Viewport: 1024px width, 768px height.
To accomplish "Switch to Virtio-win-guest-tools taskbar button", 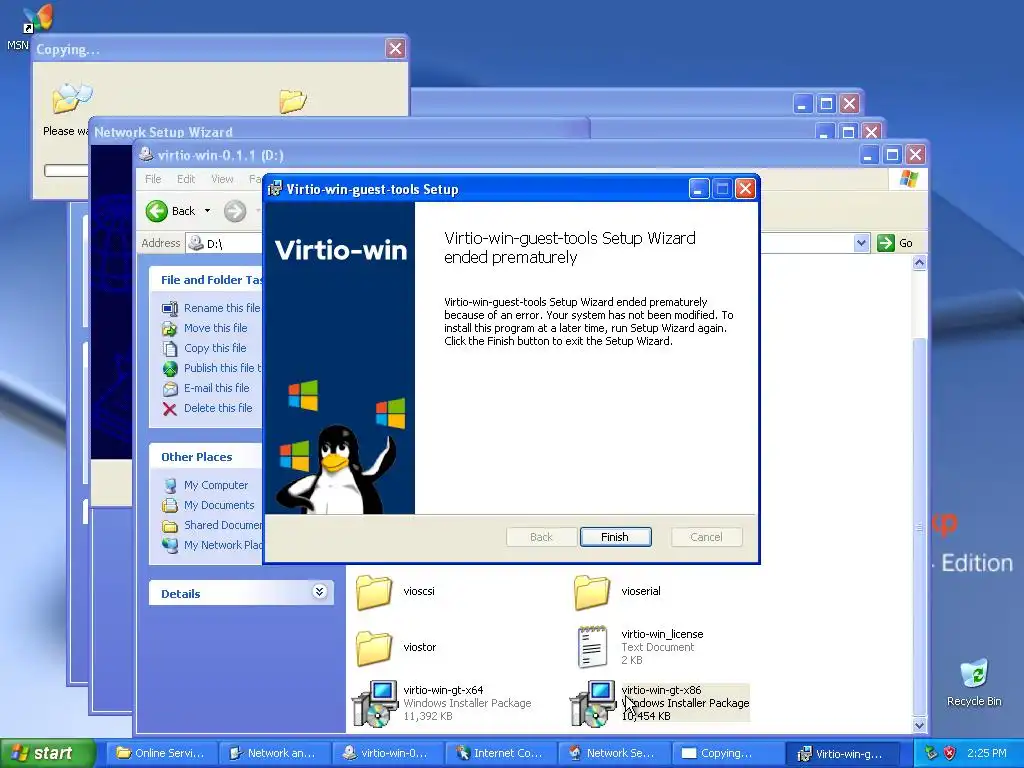I will click(x=842, y=754).
